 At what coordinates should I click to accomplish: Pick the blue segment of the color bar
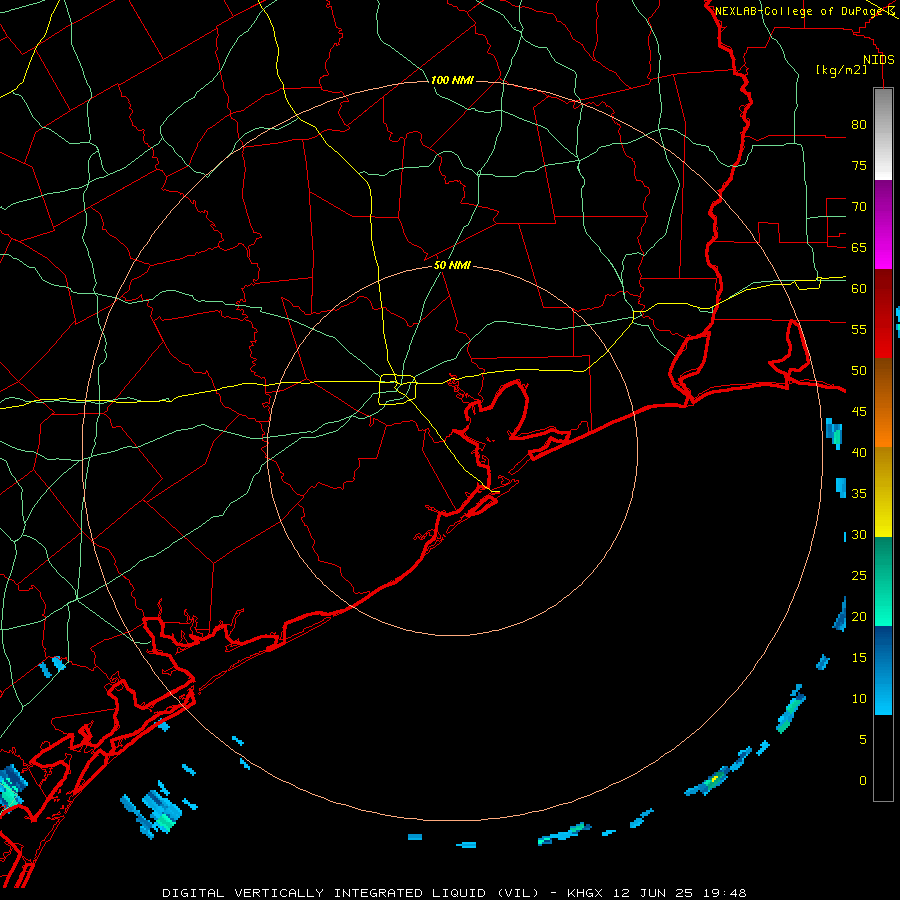[x=883, y=670]
